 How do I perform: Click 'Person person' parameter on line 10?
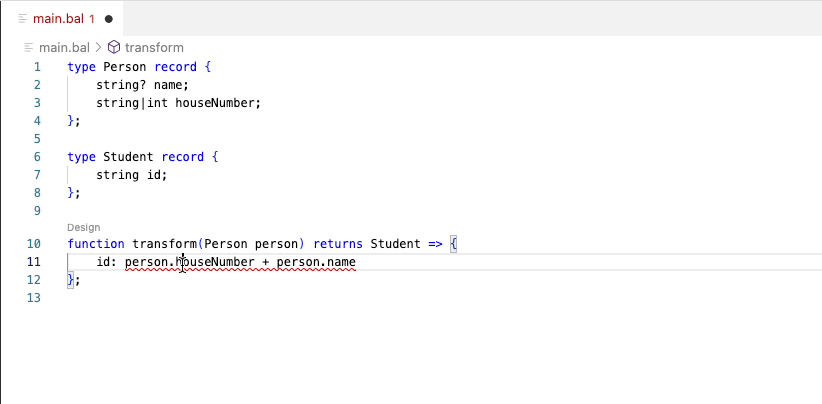(x=251, y=244)
